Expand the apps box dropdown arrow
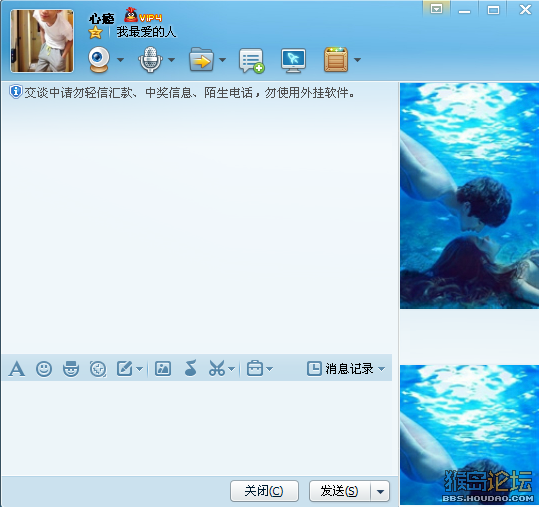The height and width of the screenshot is (507, 539). coord(358,60)
